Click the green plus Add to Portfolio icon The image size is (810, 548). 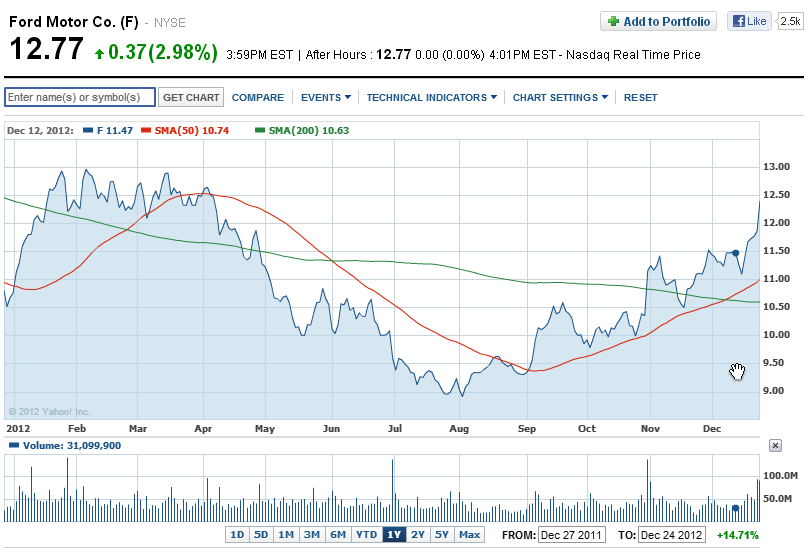613,21
